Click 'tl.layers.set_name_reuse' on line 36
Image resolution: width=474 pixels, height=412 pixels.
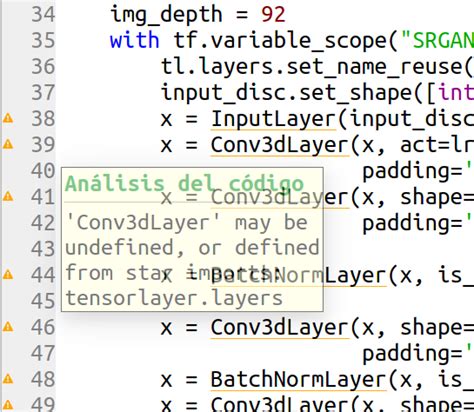[x=312, y=67]
